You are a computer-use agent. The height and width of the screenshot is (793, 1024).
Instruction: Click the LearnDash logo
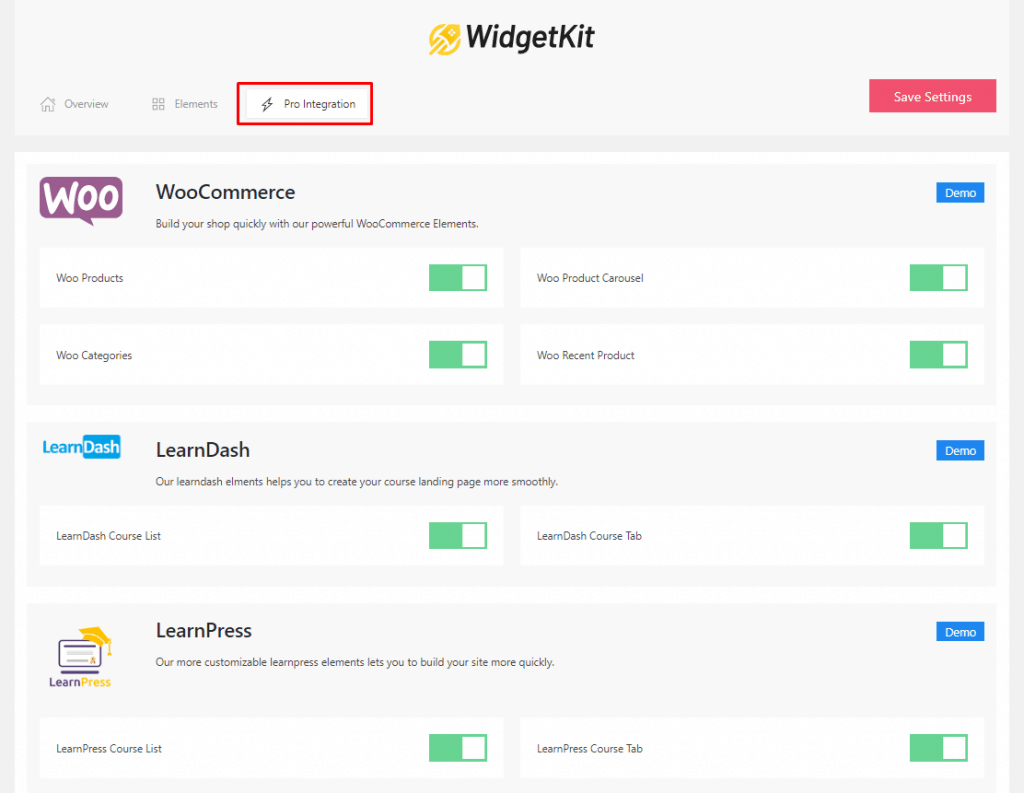[82, 447]
